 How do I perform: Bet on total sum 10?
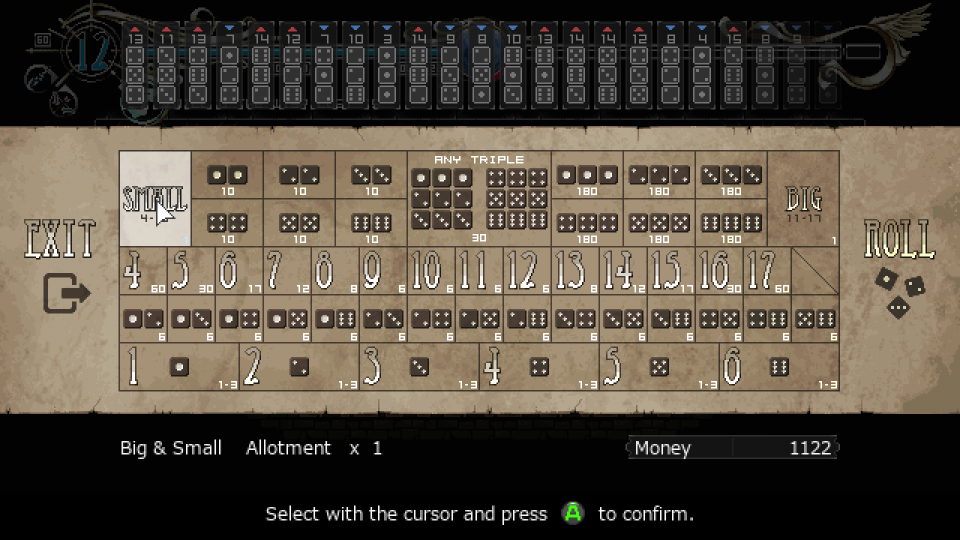(x=430, y=270)
